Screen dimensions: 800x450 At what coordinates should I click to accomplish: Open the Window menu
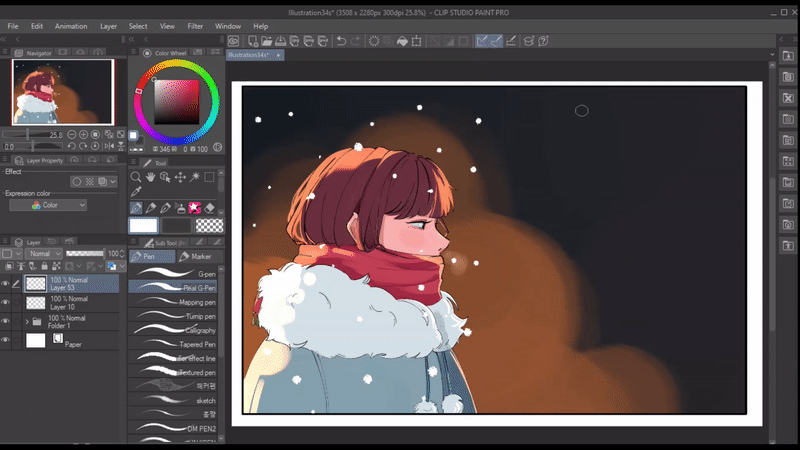tap(228, 26)
